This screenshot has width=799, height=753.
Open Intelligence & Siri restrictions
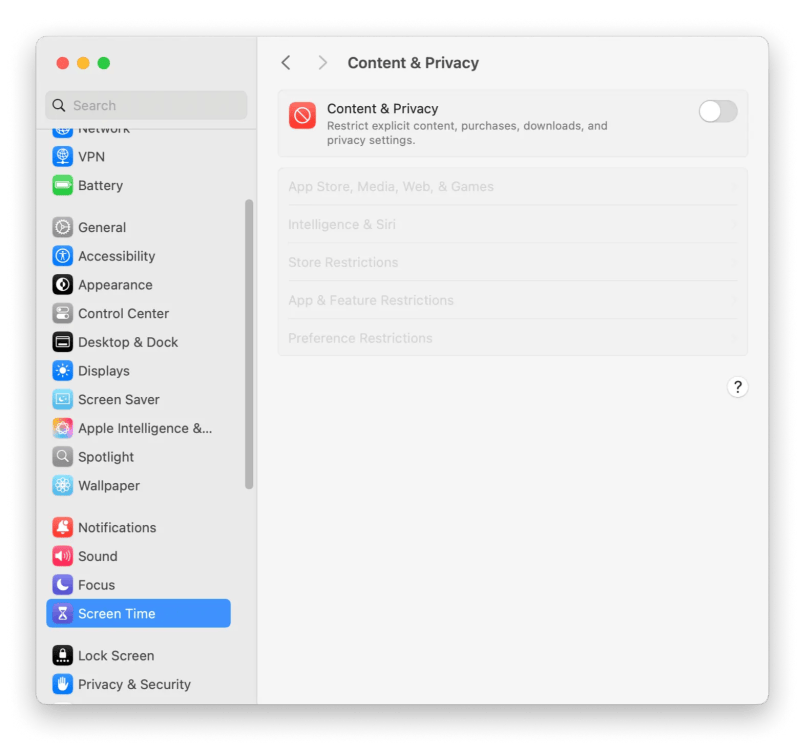point(513,225)
